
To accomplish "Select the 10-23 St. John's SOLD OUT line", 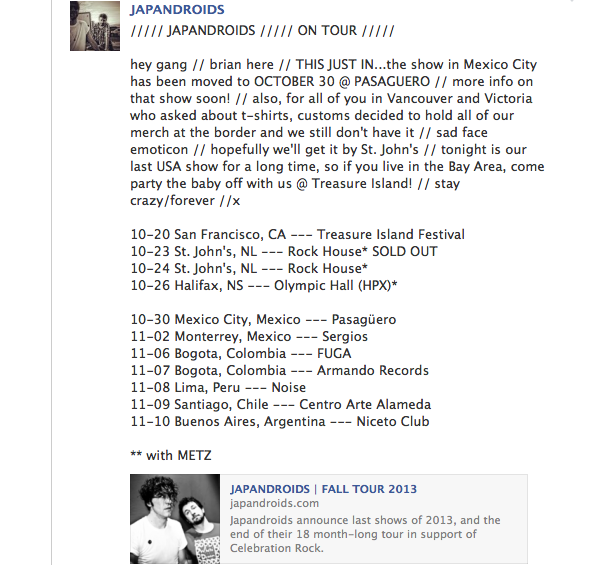I will click(x=283, y=252).
